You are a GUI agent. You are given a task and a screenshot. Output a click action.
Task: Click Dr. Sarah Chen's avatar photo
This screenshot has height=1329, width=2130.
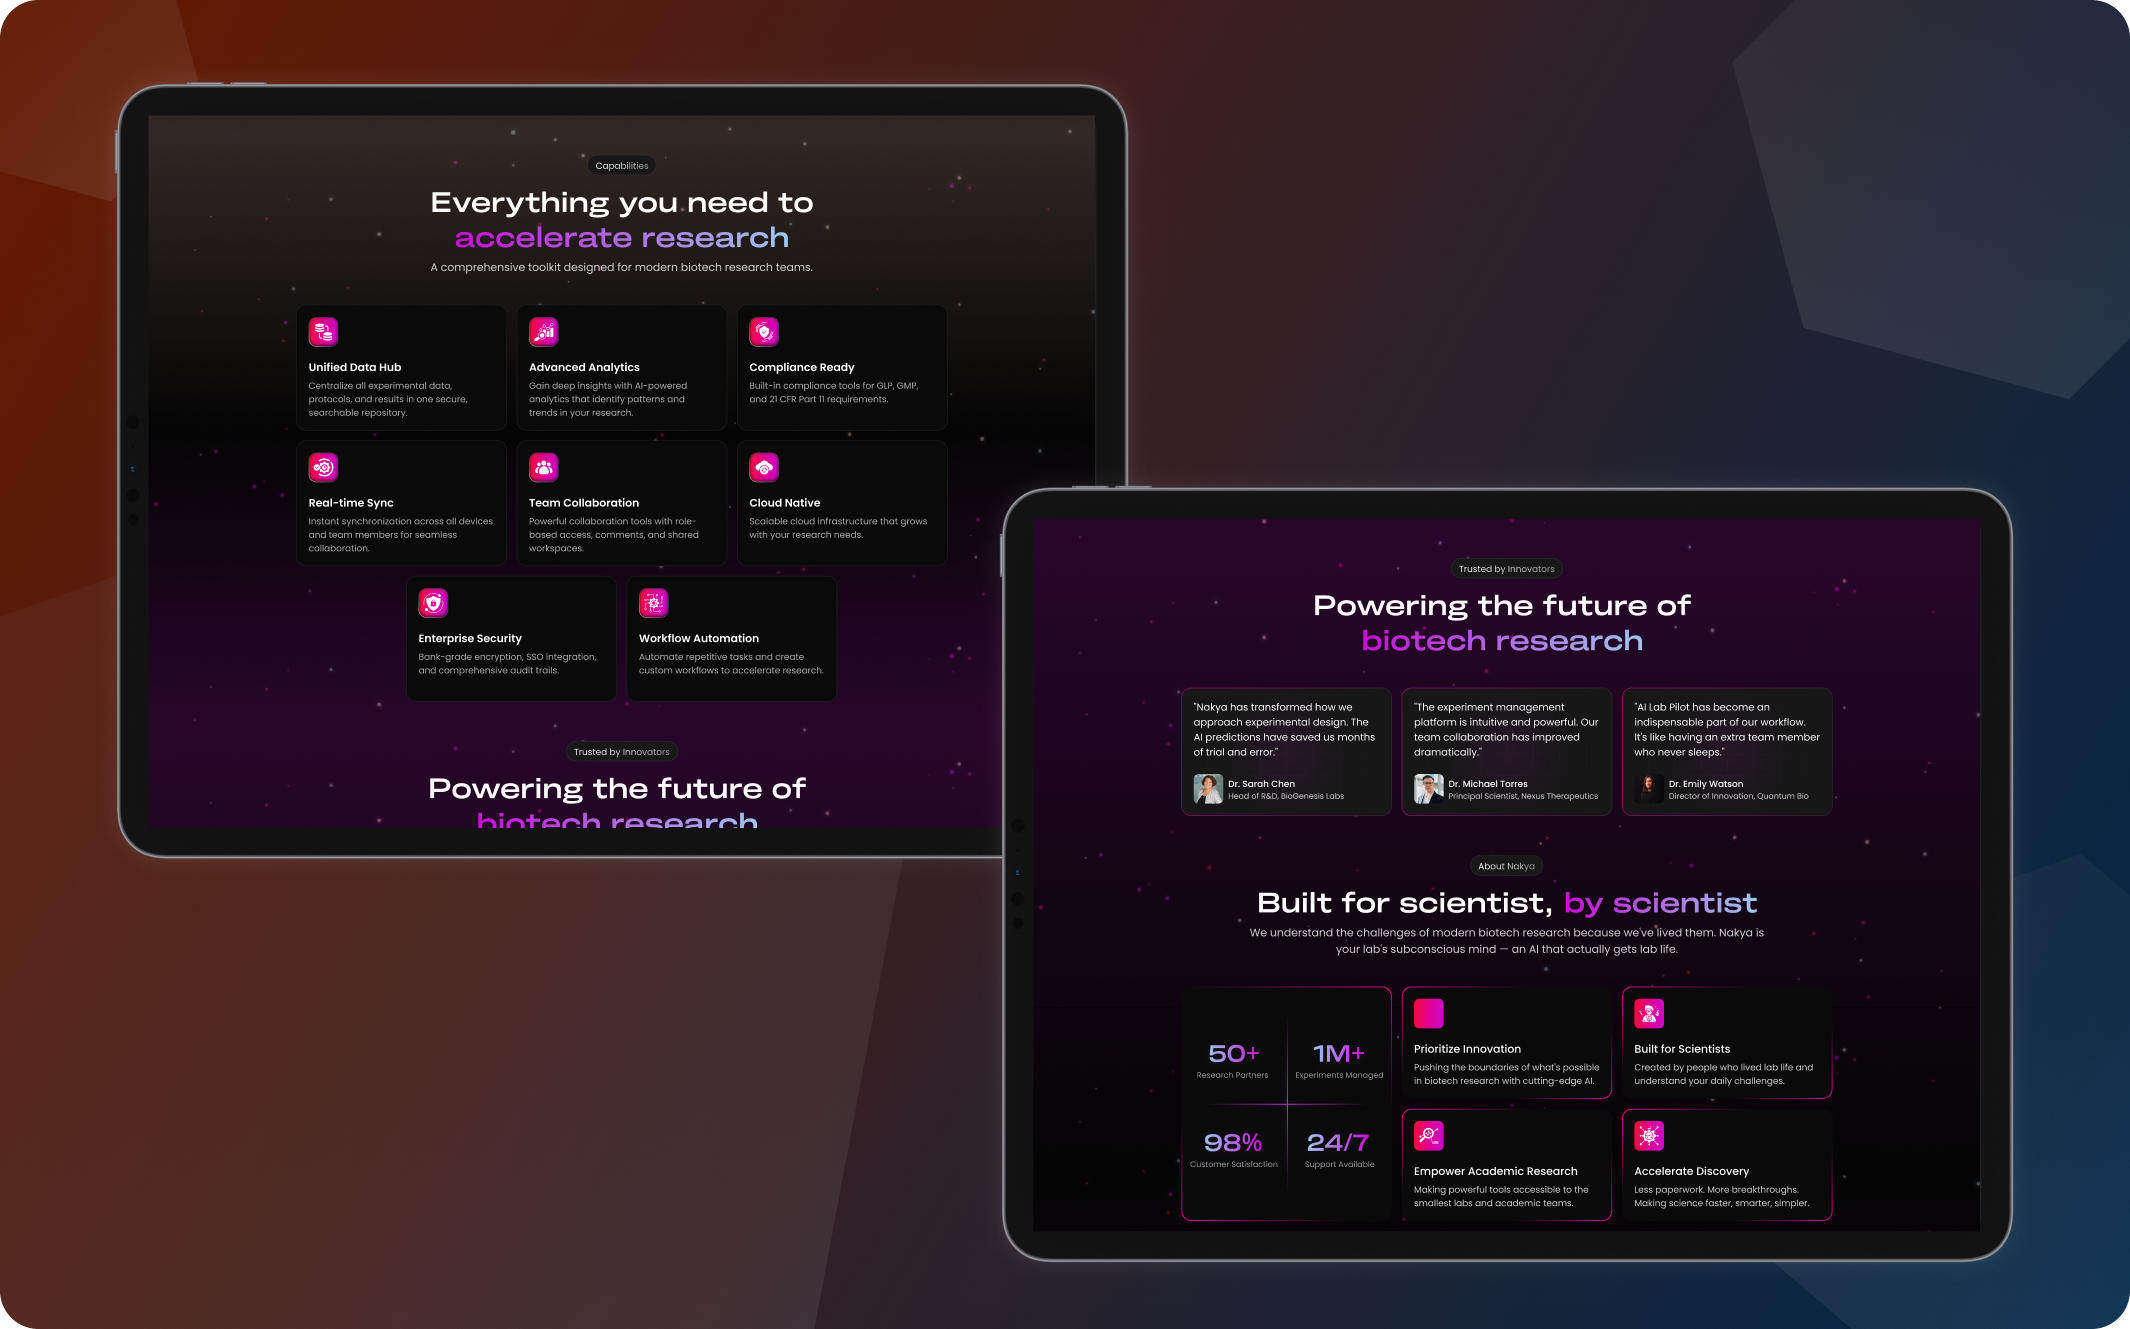[1208, 789]
